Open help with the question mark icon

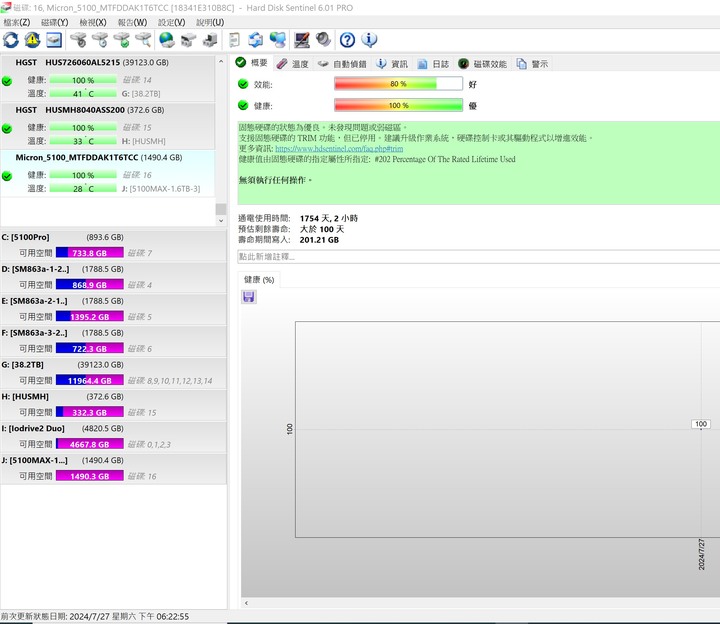tap(347, 40)
